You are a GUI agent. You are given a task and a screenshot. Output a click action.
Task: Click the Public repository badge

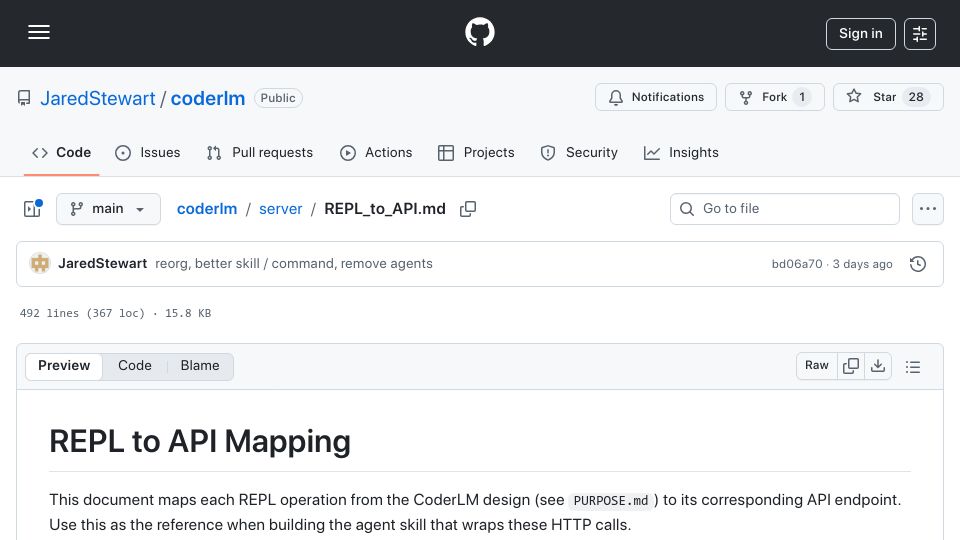coord(278,98)
